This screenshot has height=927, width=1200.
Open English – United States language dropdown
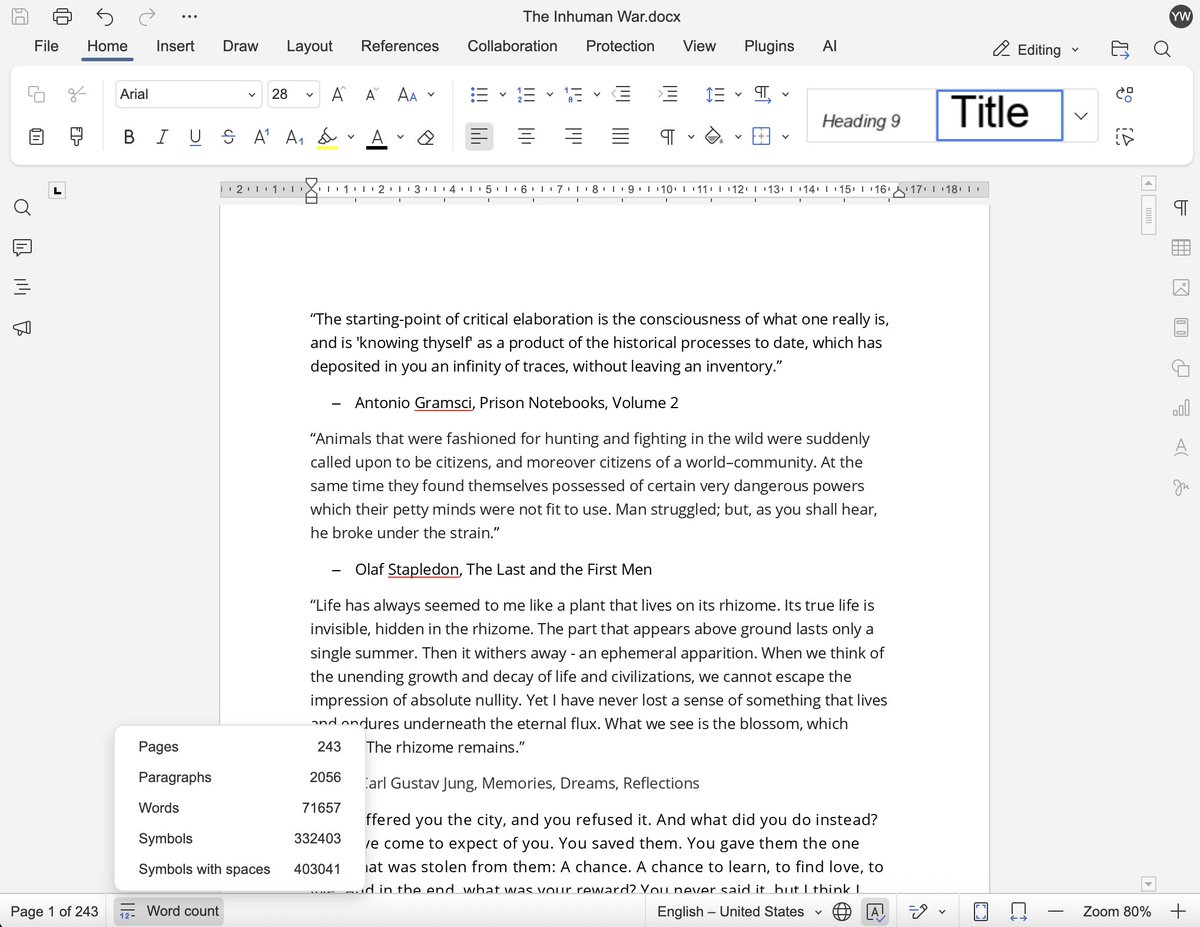click(x=739, y=911)
